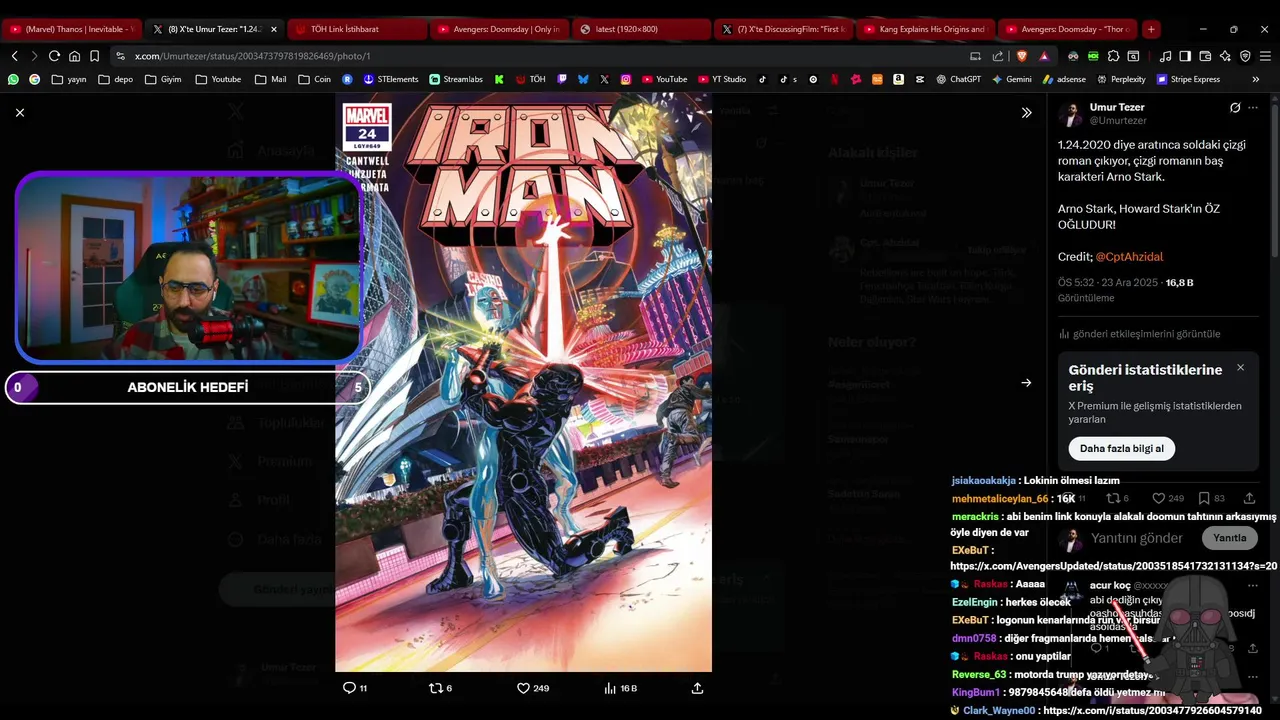Open the Instagram bookmark icon

pos(626,79)
